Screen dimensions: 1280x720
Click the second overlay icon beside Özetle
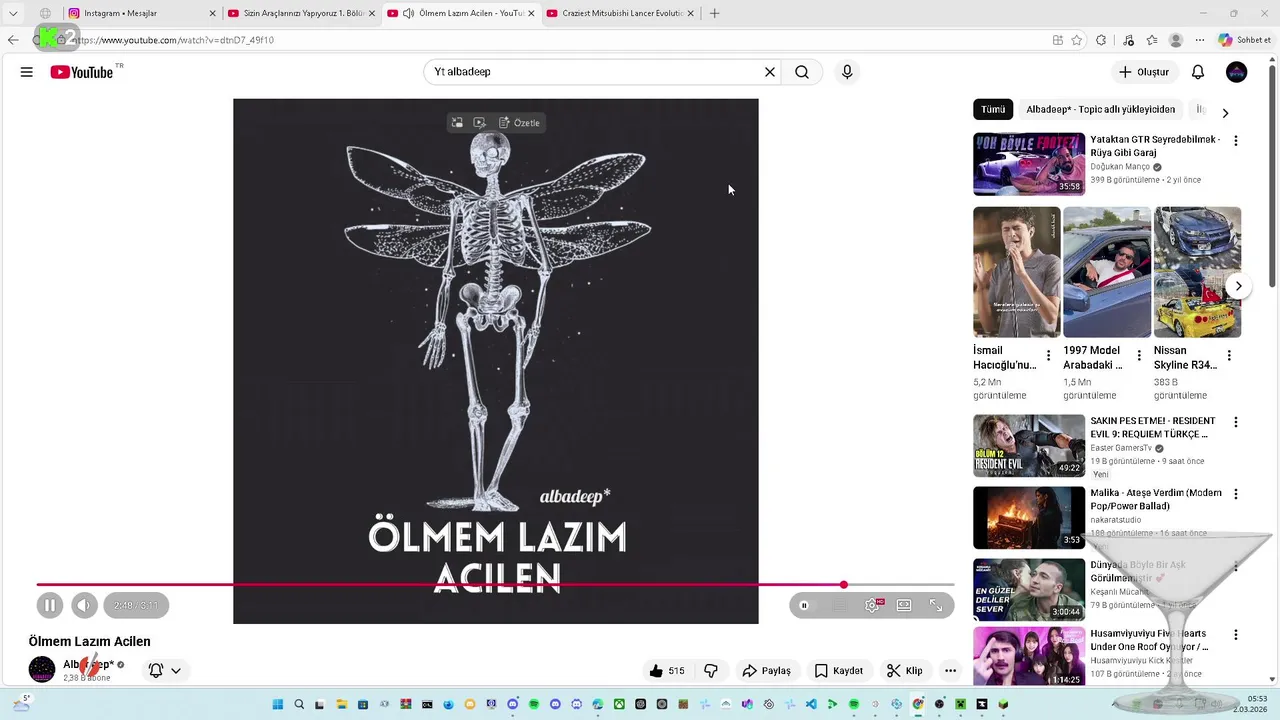click(479, 123)
